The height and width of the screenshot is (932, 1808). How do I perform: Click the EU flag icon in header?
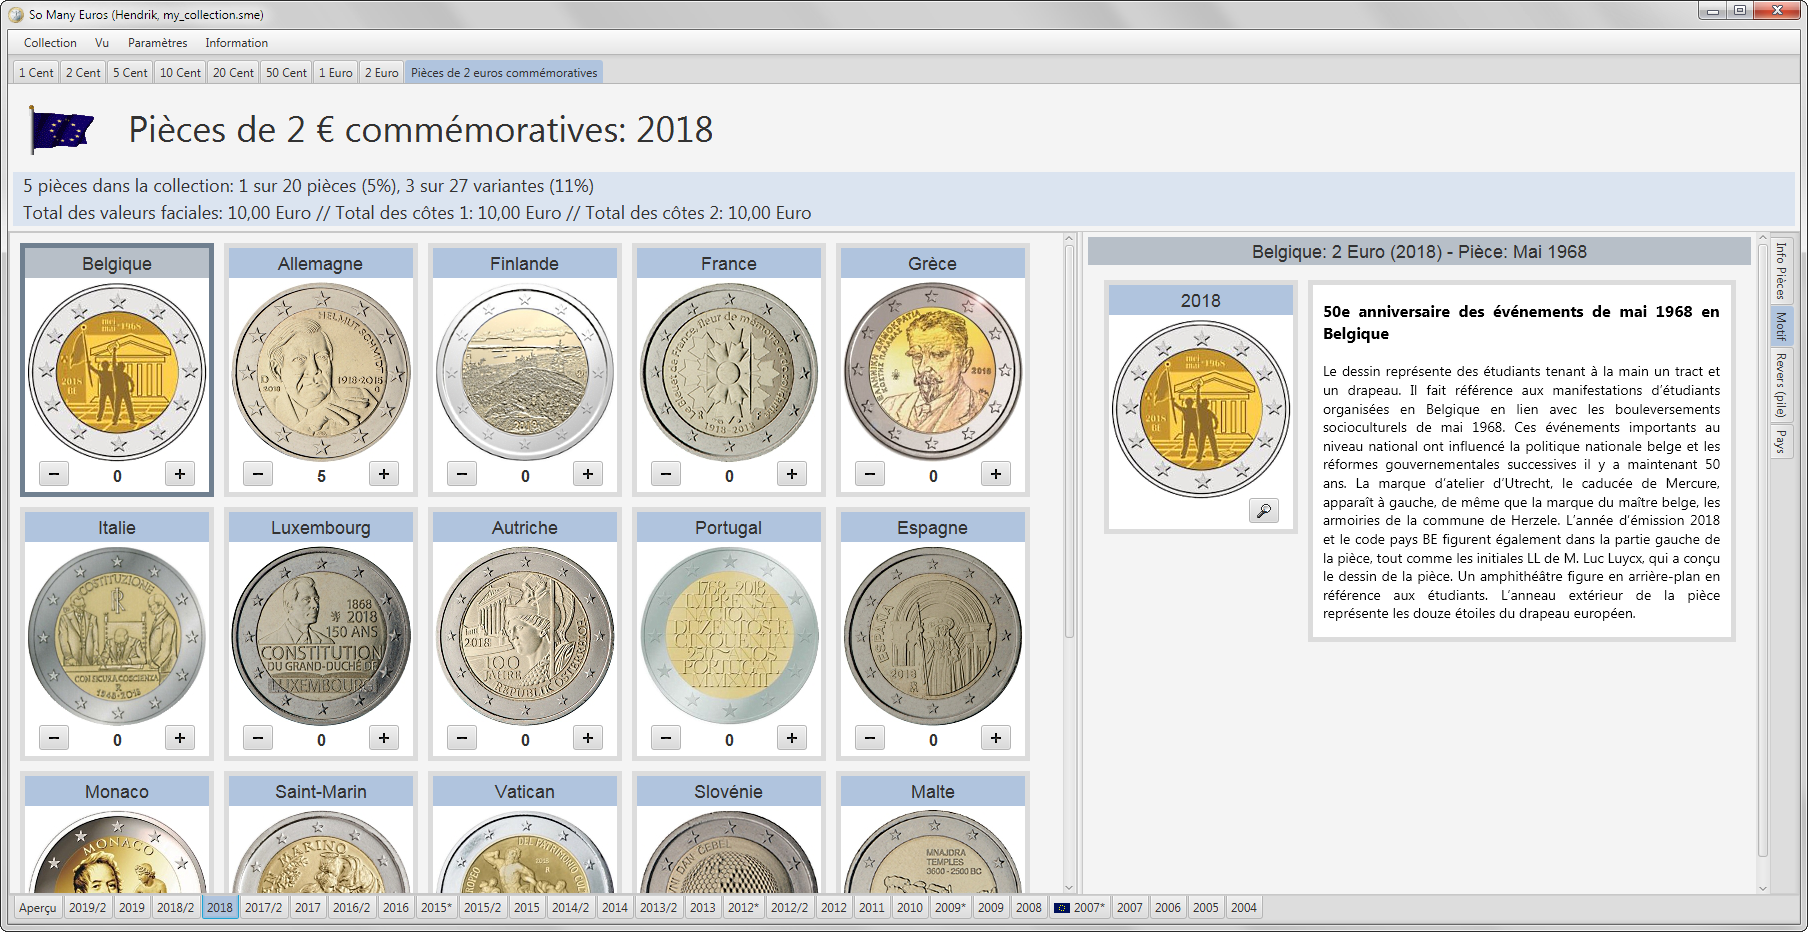point(62,130)
